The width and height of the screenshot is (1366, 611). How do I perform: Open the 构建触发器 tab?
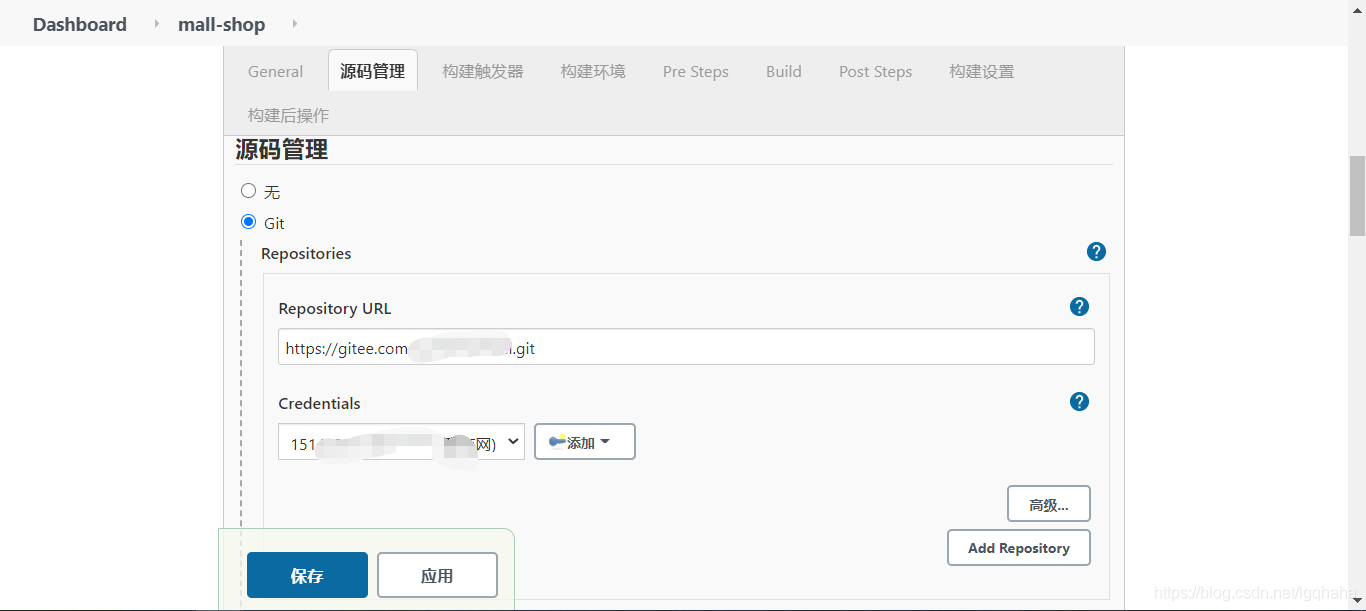[483, 71]
